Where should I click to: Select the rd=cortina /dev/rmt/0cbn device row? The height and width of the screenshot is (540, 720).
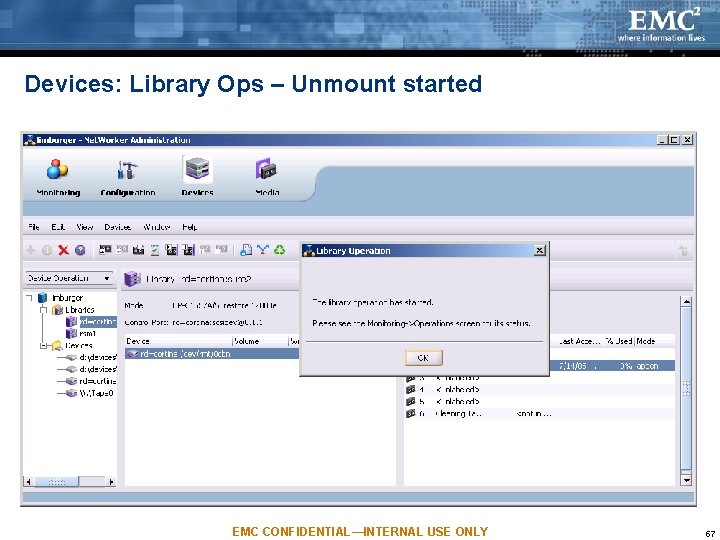tap(212, 354)
